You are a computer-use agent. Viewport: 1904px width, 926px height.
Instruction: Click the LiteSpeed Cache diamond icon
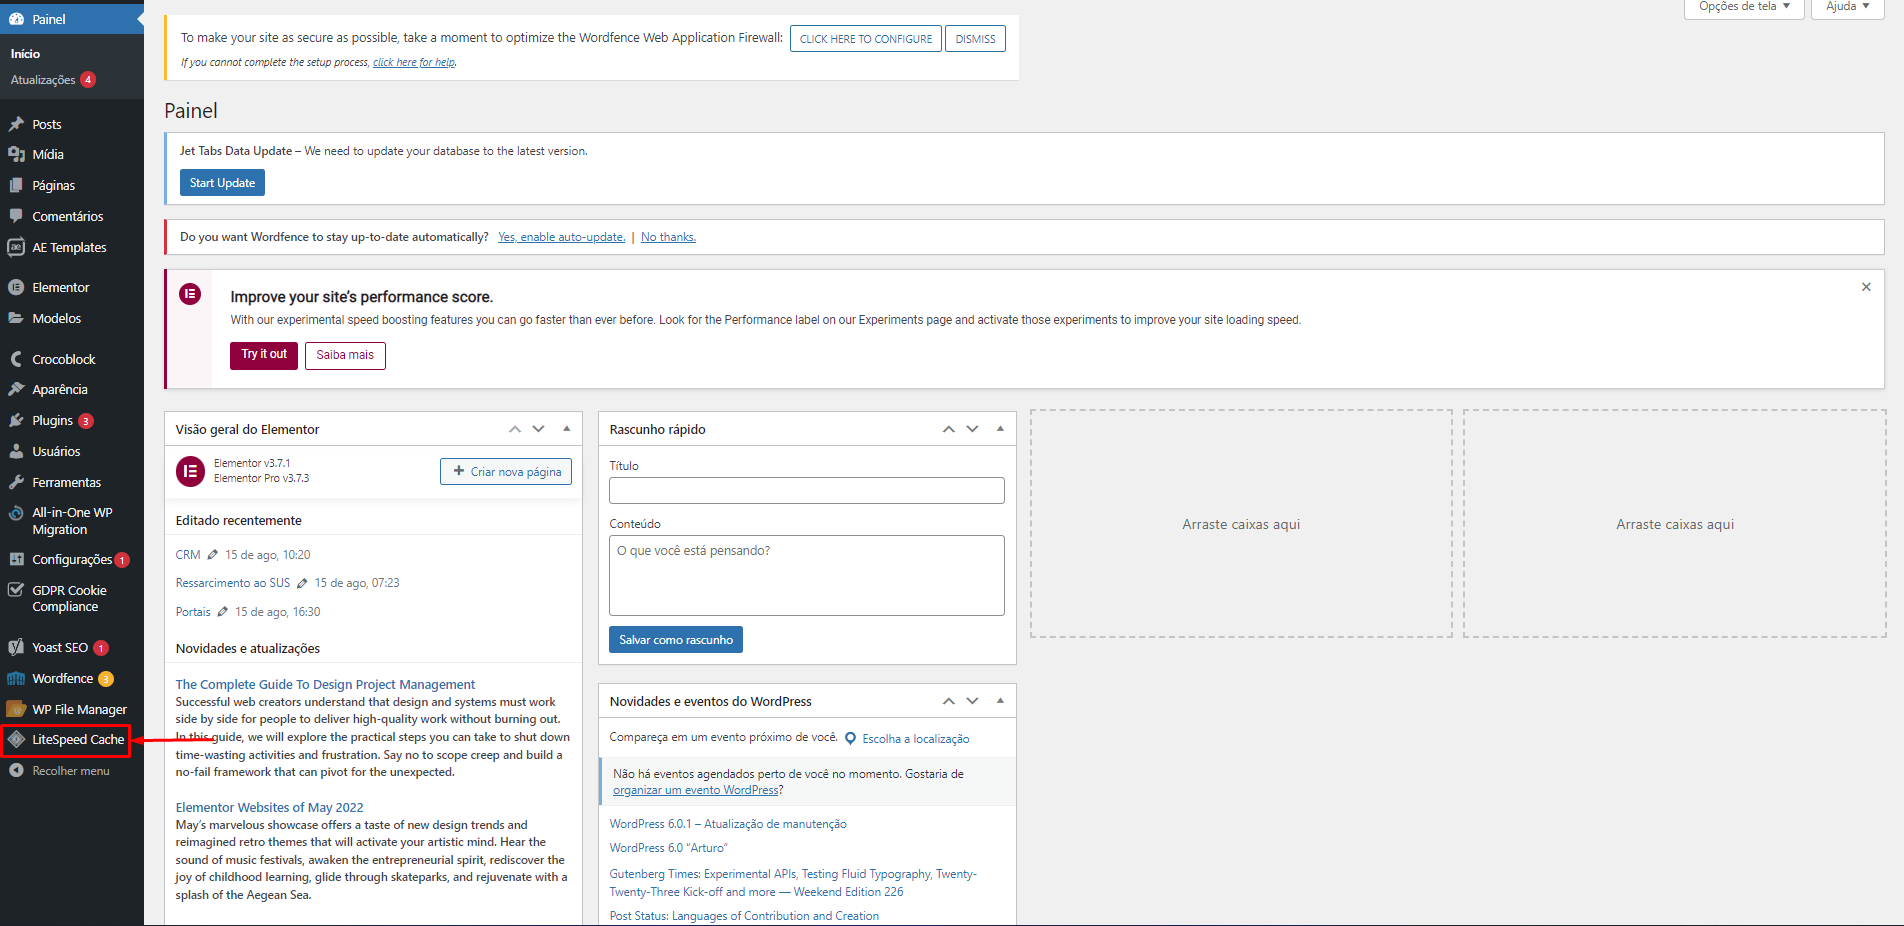(x=16, y=739)
